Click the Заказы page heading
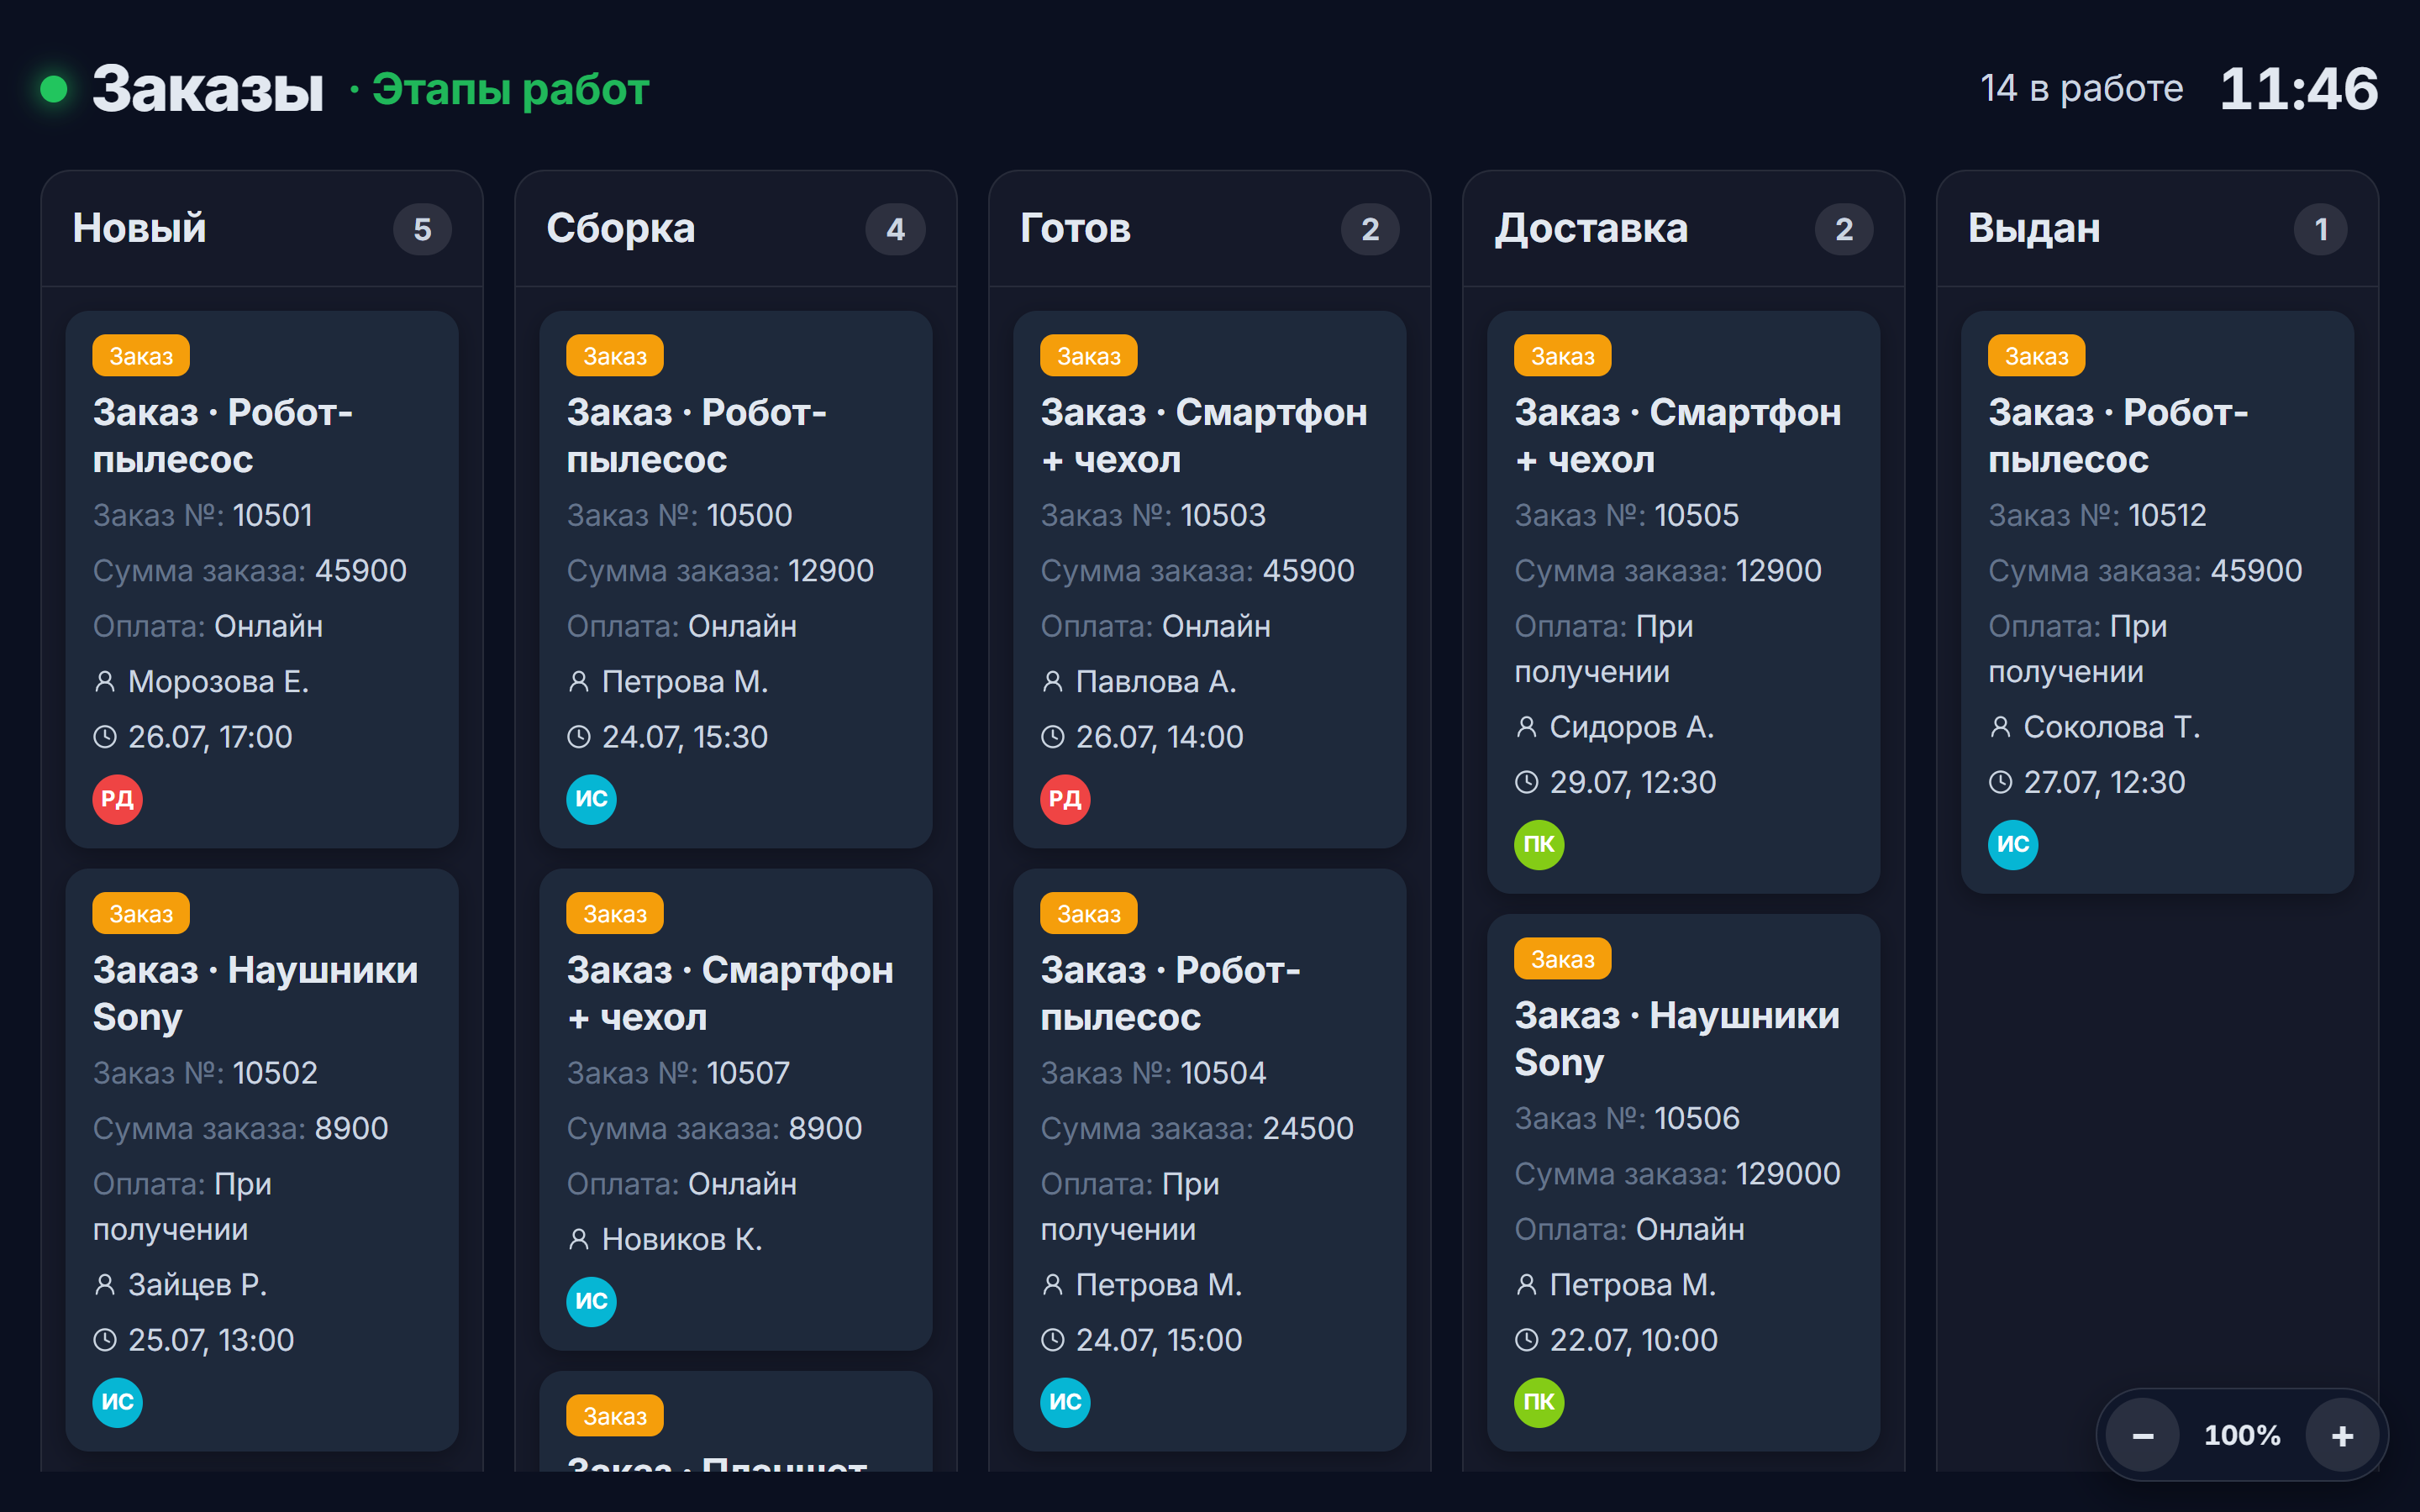The image size is (2420, 1512). (208, 89)
